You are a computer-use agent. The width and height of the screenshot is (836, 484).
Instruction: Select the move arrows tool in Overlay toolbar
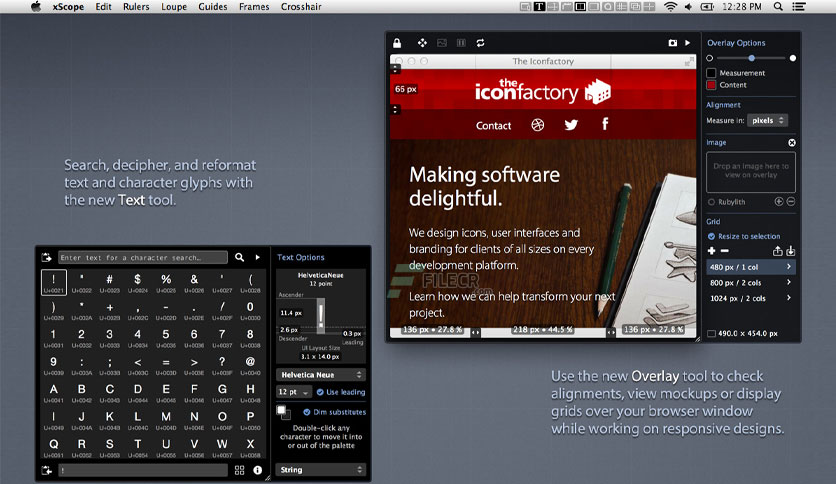tap(422, 43)
